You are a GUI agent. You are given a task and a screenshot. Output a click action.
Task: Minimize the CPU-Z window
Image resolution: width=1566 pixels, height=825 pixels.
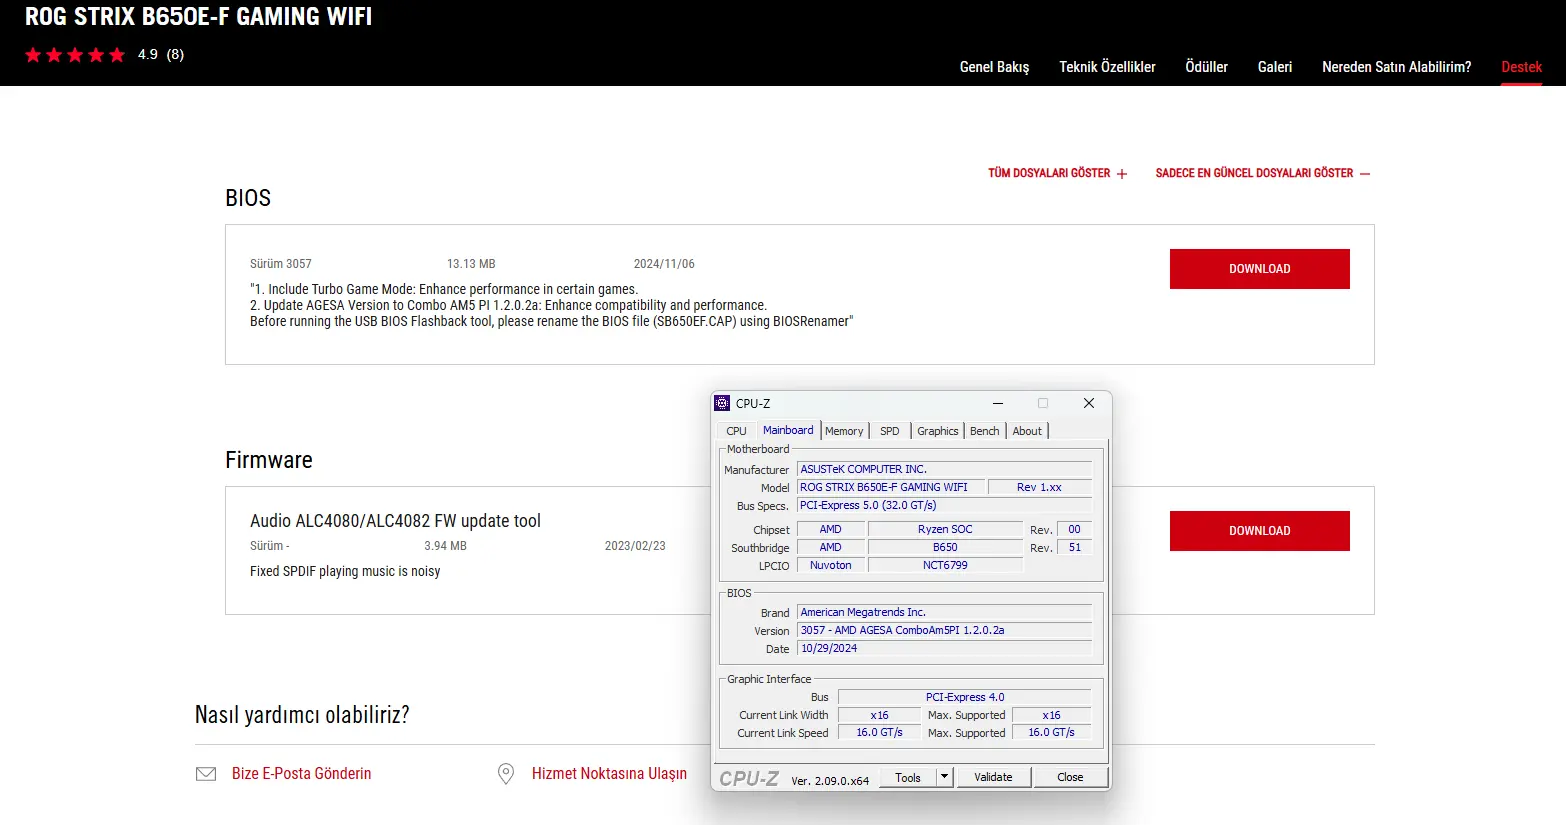click(x=998, y=403)
